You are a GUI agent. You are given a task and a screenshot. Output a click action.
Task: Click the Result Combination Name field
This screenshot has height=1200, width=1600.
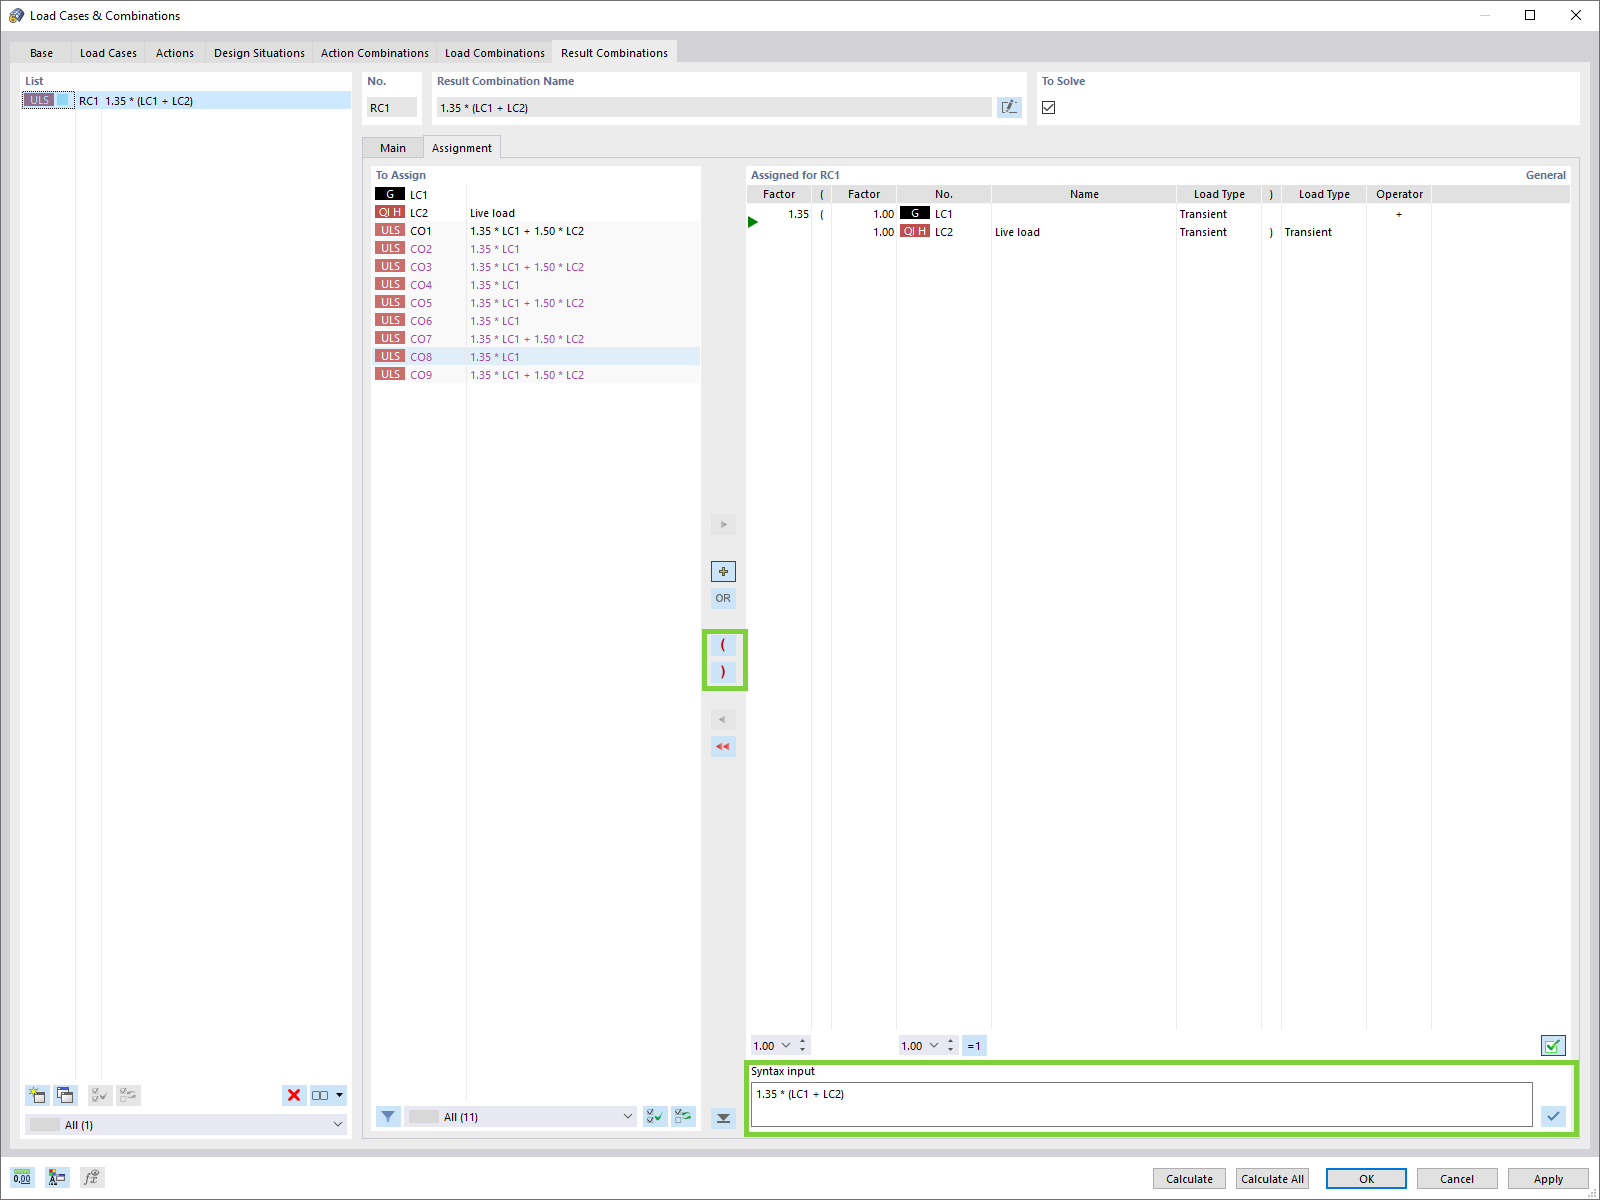pos(714,107)
